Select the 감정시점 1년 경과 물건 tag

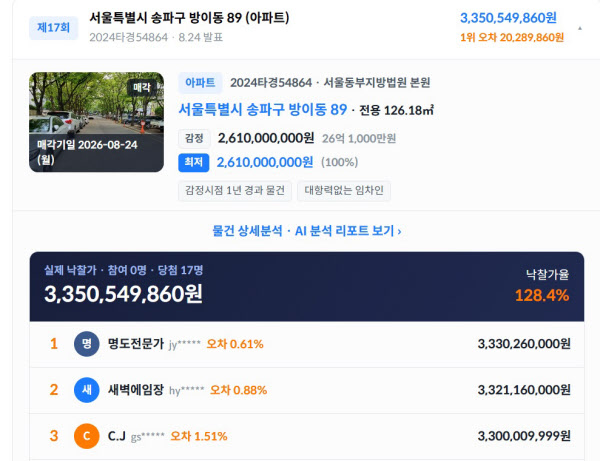235,191
